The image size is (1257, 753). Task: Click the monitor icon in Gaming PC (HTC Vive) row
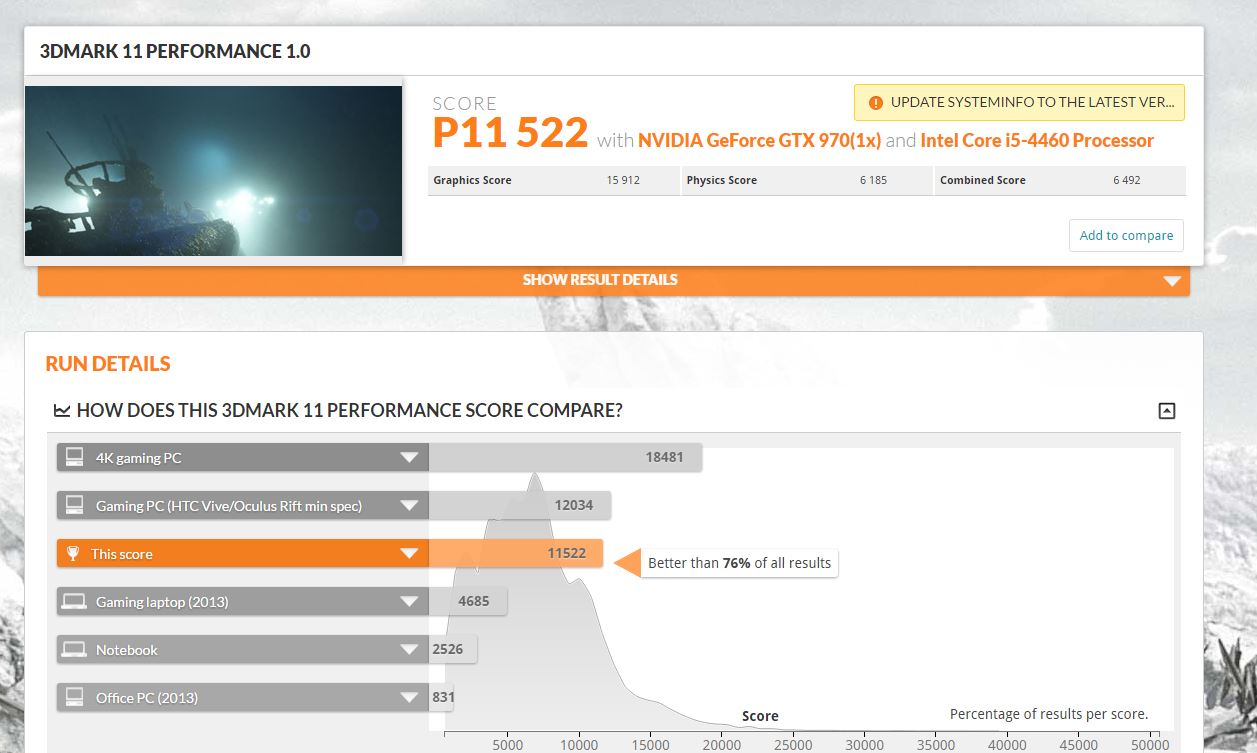click(x=73, y=506)
